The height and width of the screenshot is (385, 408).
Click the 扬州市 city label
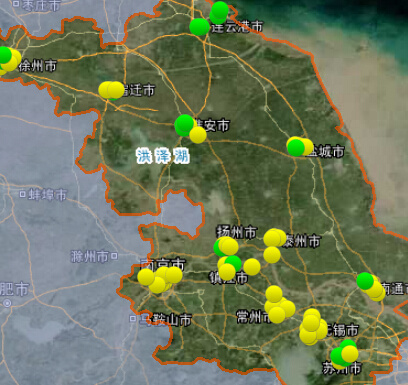(237, 232)
